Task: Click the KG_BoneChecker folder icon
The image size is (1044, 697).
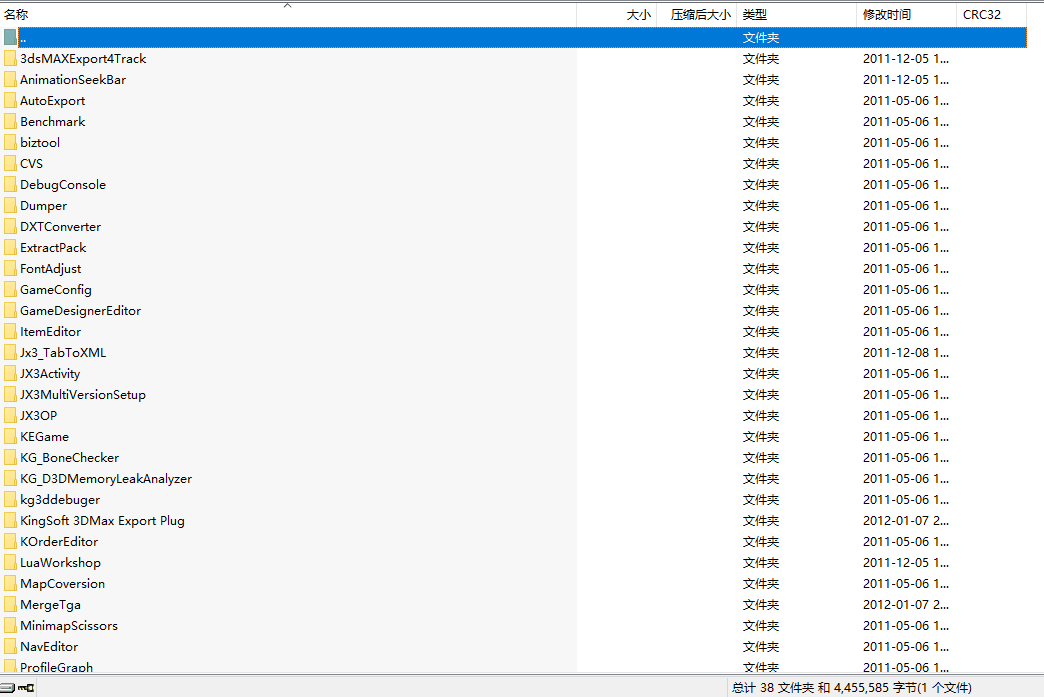Action: (10, 458)
